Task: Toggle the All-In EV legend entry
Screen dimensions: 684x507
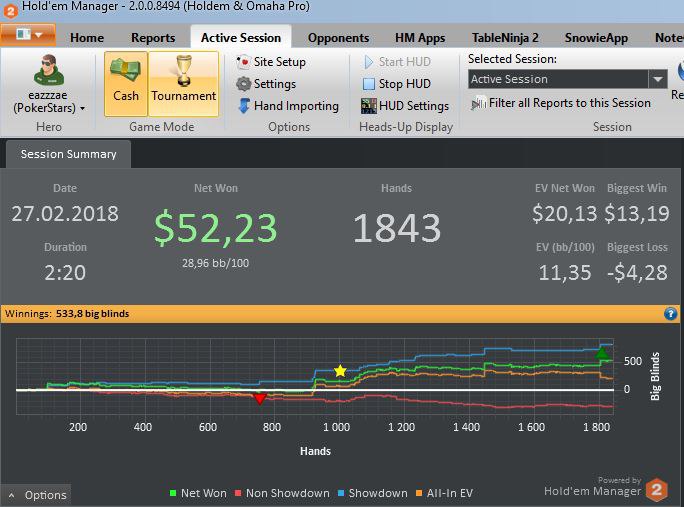Action: coord(444,493)
